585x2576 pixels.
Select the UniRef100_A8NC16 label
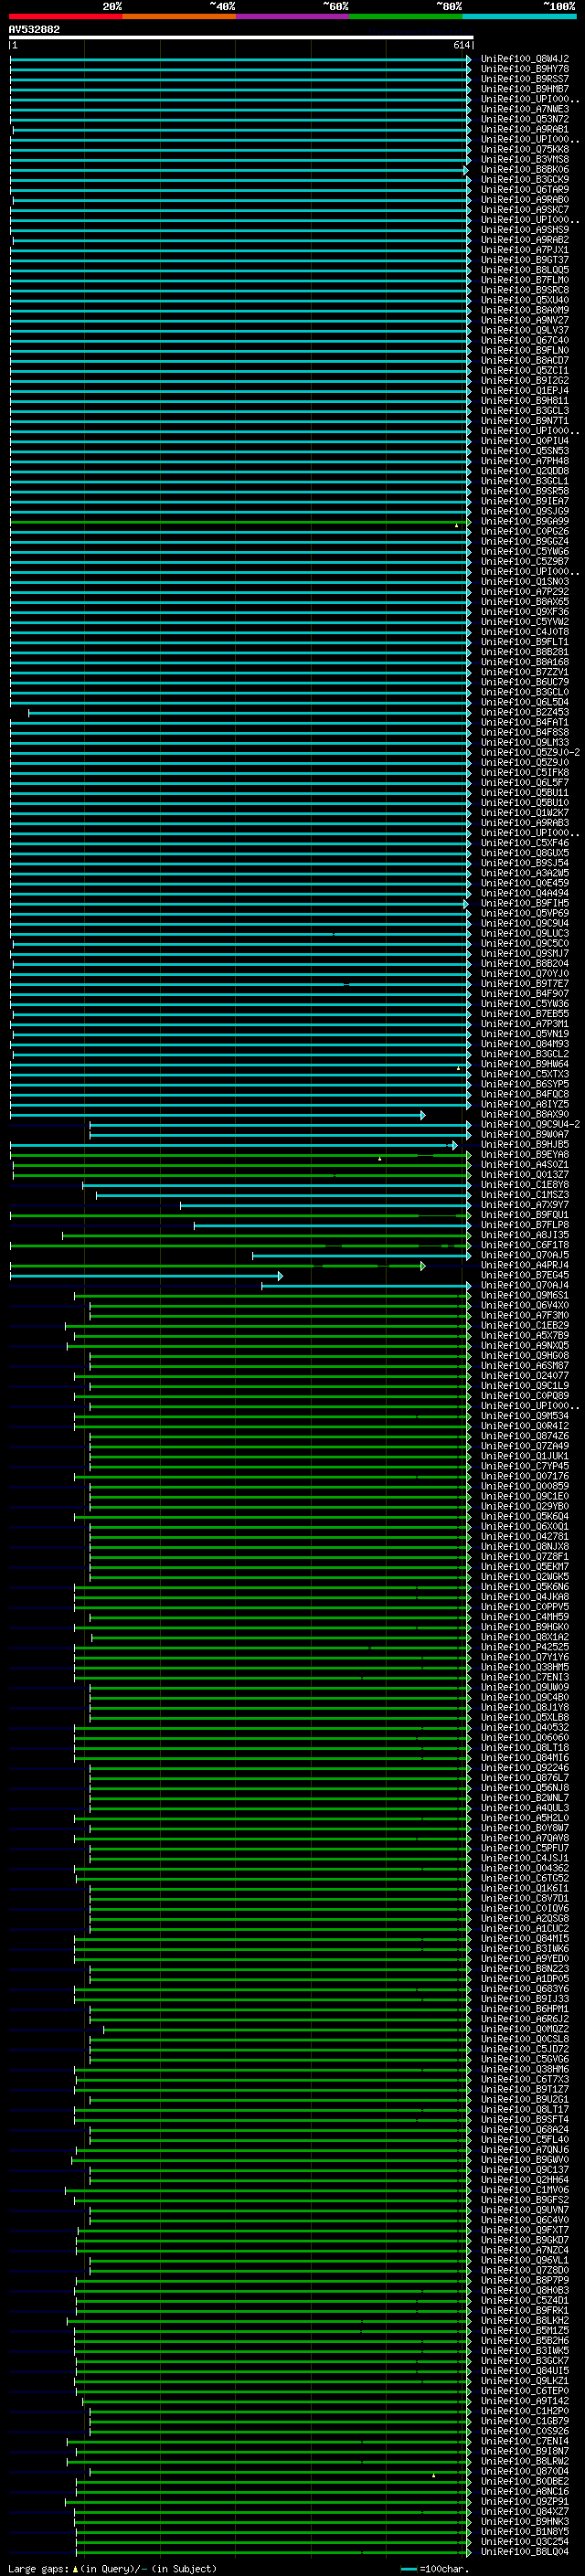pos(525,2492)
